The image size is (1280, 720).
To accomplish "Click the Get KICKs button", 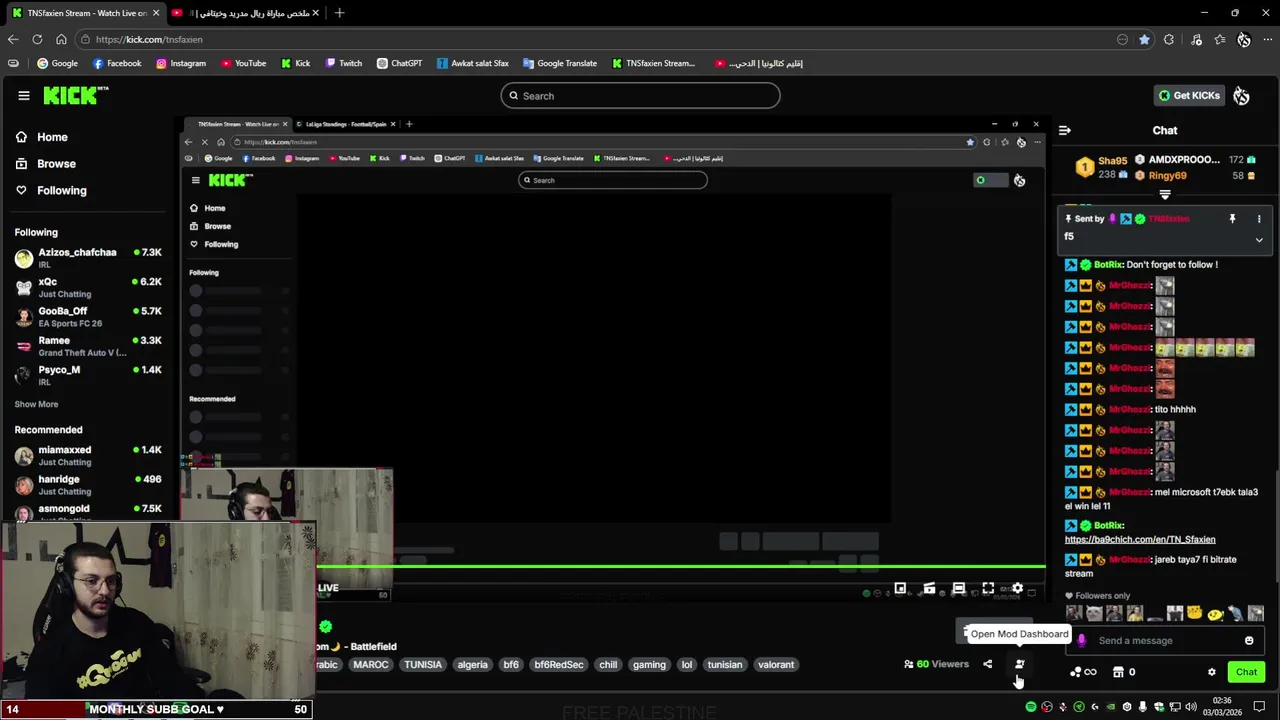I will (x=1189, y=95).
